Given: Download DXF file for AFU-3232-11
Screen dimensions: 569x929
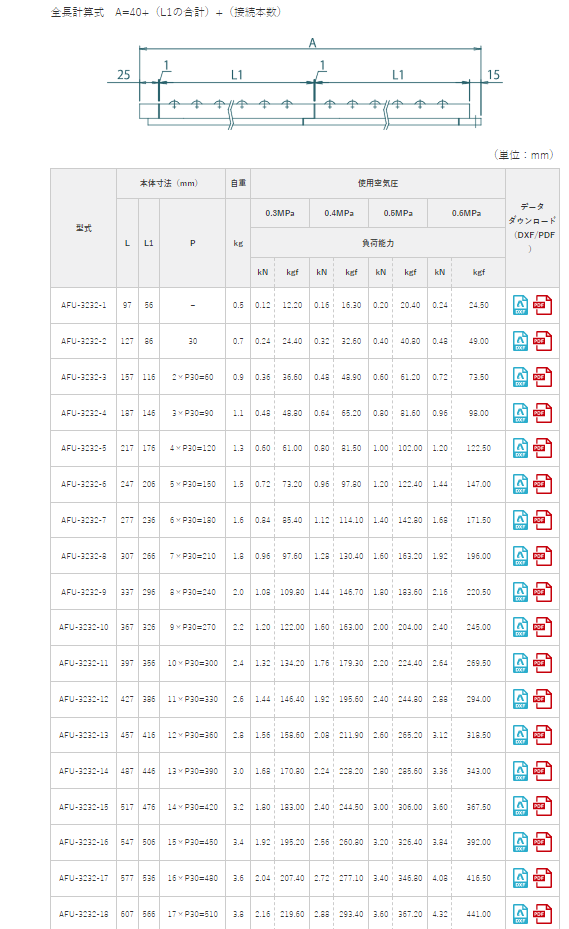Looking at the screenshot, I should (x=520, y=663).
